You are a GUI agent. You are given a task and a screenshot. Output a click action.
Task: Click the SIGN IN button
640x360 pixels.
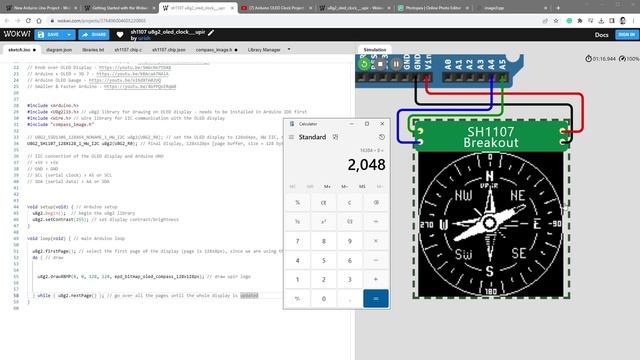[x=627, y=35]
